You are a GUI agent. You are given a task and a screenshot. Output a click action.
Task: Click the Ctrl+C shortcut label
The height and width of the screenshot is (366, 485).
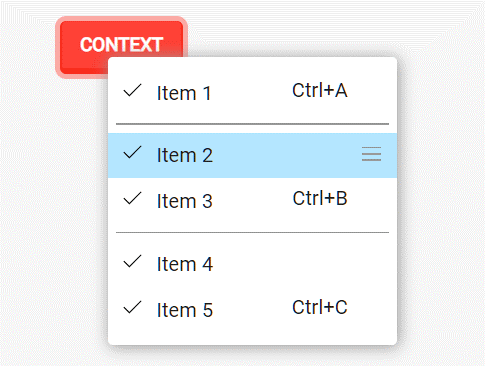coord(320,307)
